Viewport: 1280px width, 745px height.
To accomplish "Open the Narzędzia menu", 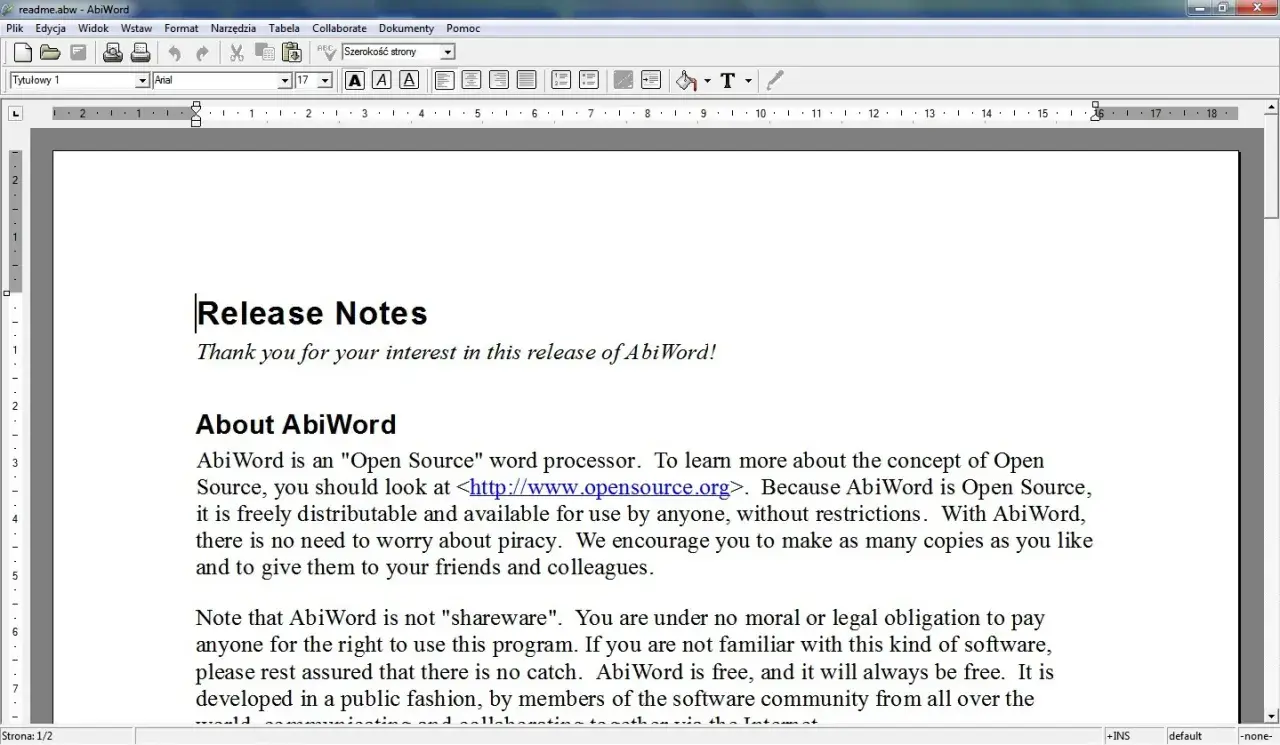I will 233,28.
